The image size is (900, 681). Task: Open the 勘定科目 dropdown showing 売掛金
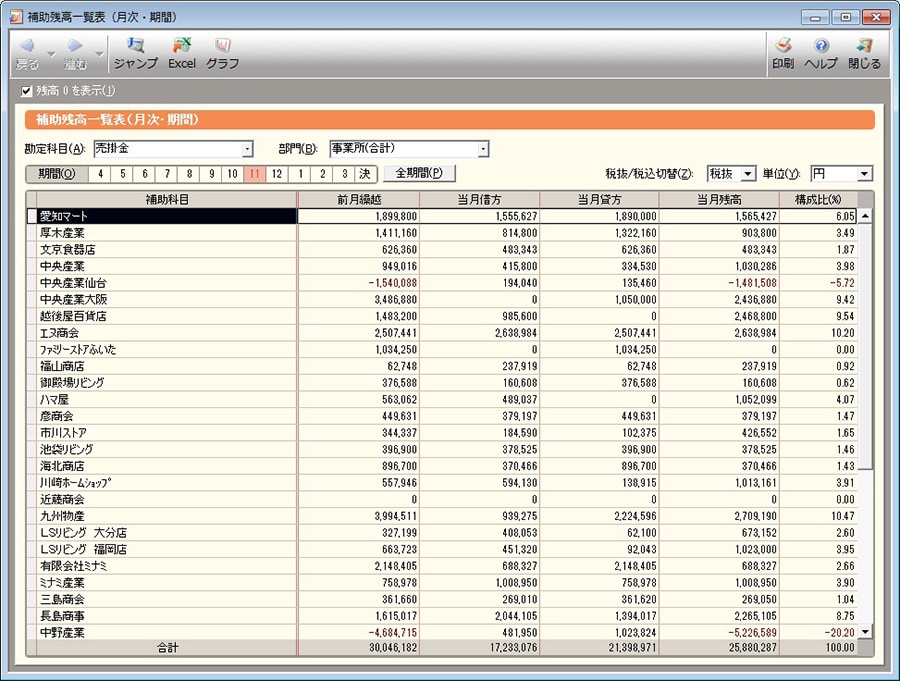pos(247,149)
